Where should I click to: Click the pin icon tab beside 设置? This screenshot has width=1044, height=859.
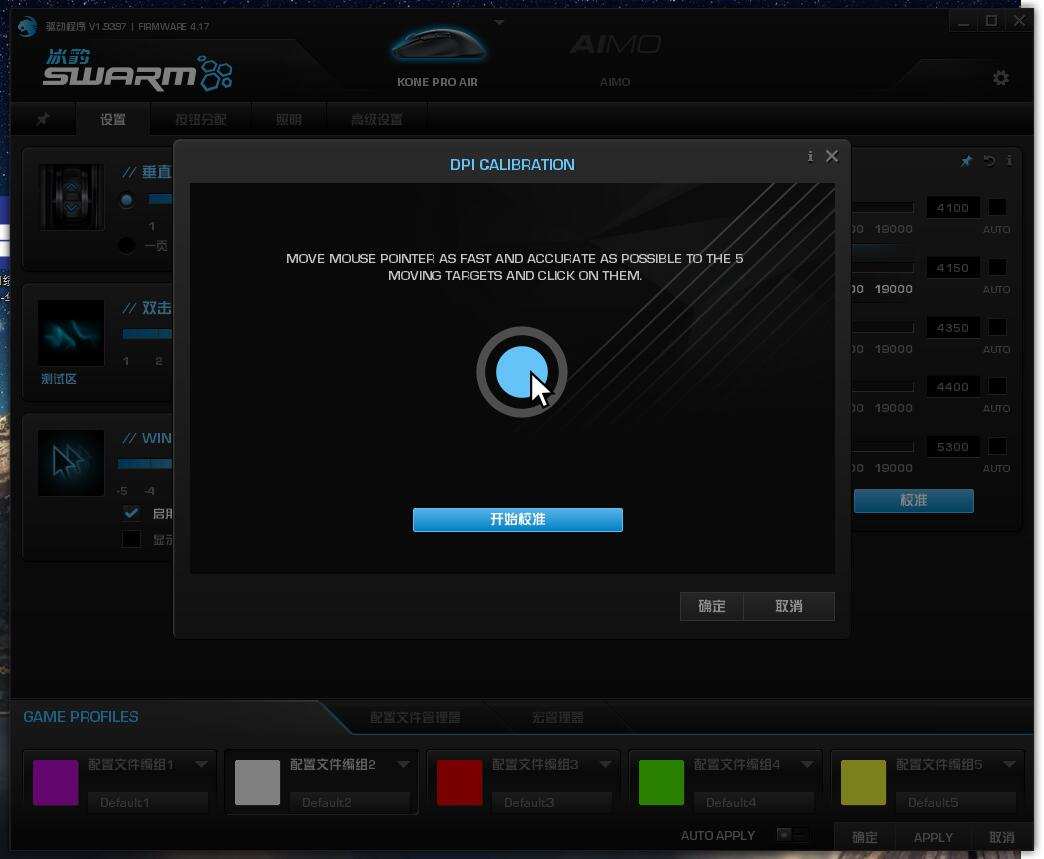(x=43, y=119)
